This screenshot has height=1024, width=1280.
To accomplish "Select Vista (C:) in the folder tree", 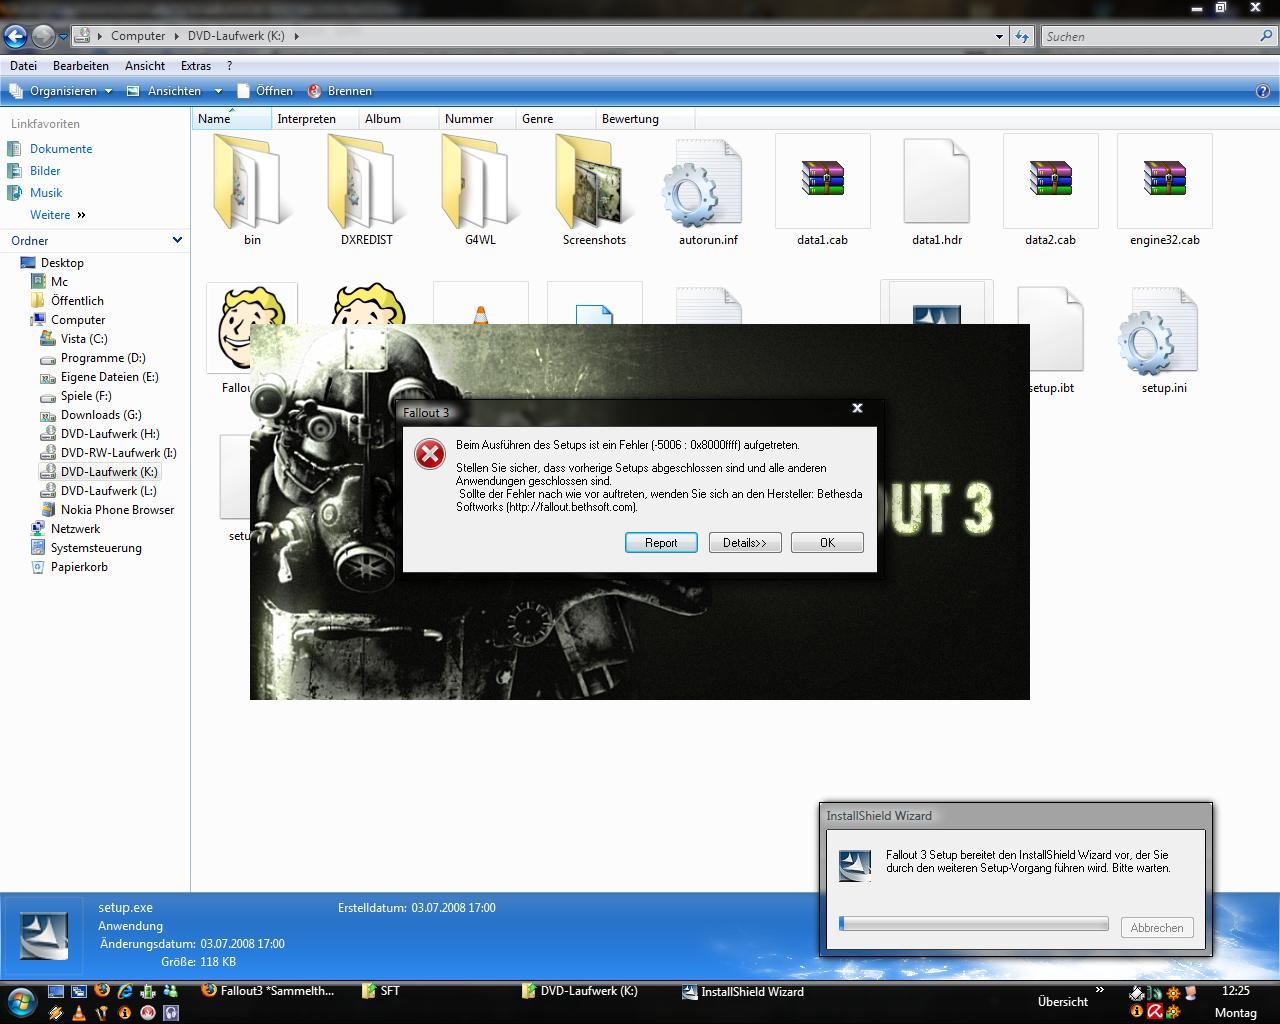I will [84, 339].
